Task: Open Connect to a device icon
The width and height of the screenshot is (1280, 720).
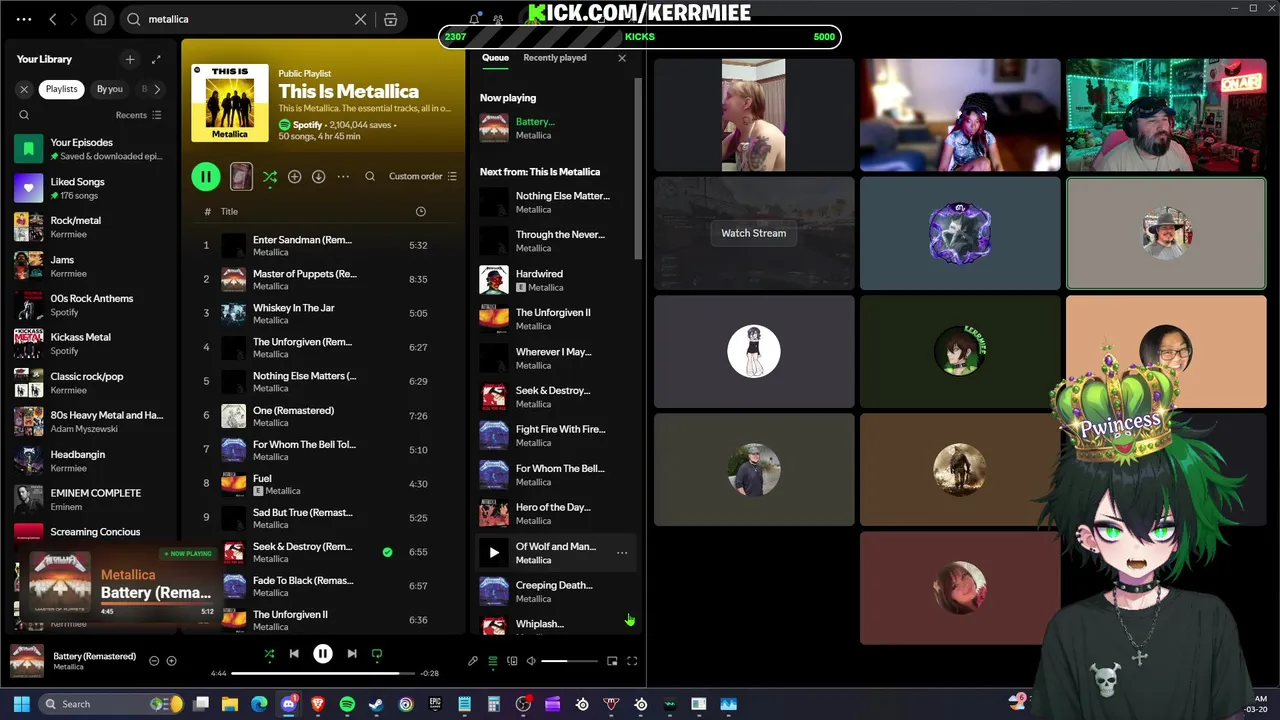Action: [x=512, y=661]
